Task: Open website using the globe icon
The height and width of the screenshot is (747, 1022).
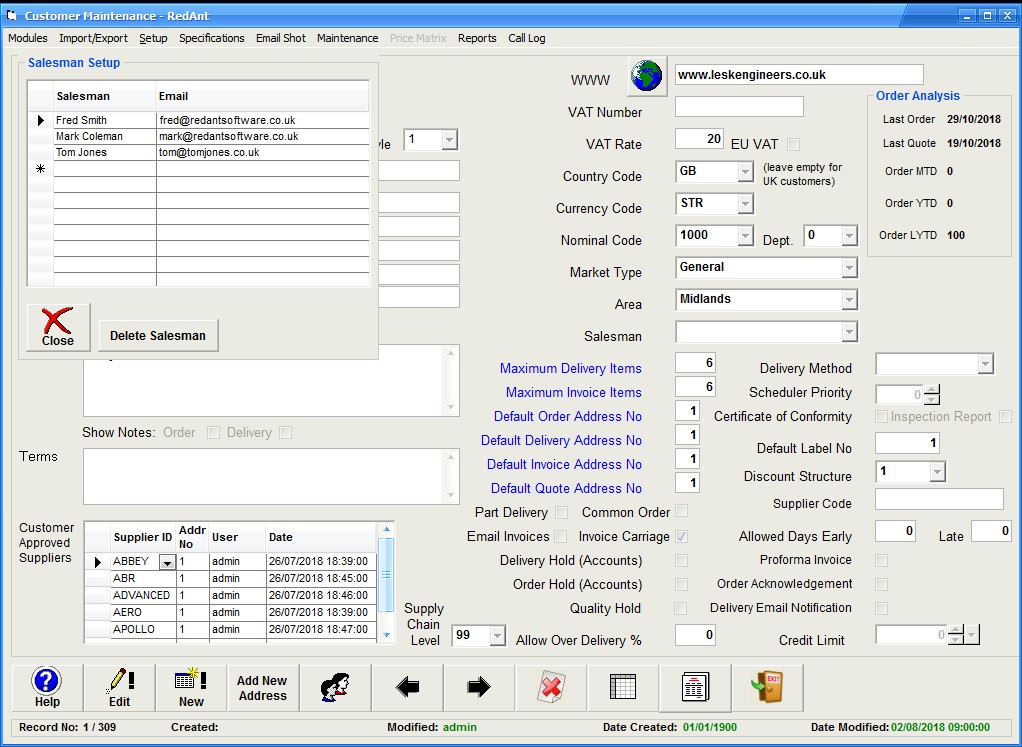Action: point(647,76)
